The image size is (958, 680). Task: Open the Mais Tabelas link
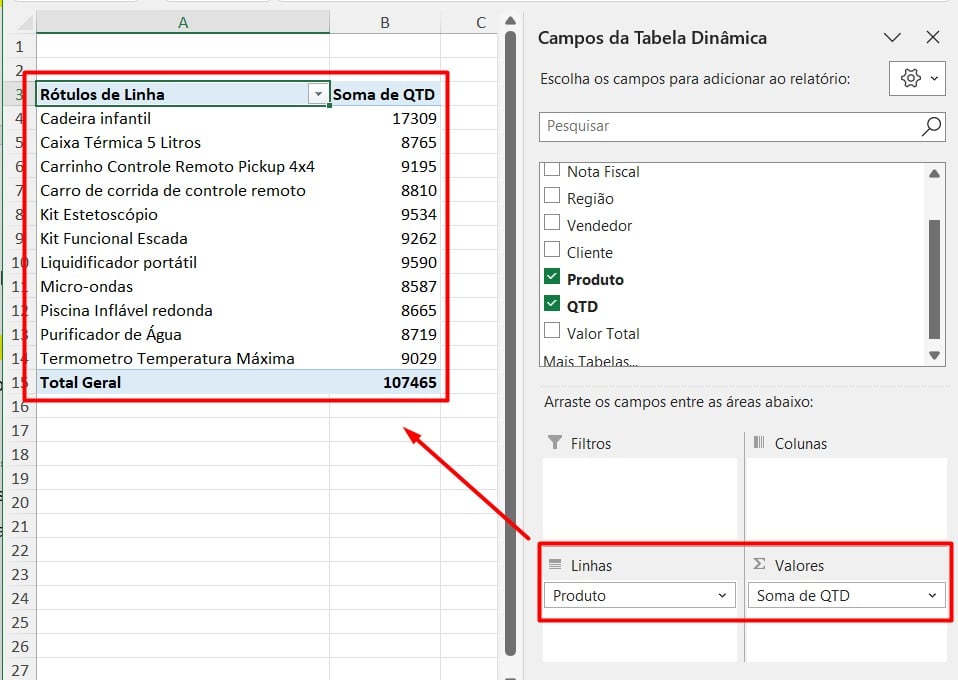[590, 361]
